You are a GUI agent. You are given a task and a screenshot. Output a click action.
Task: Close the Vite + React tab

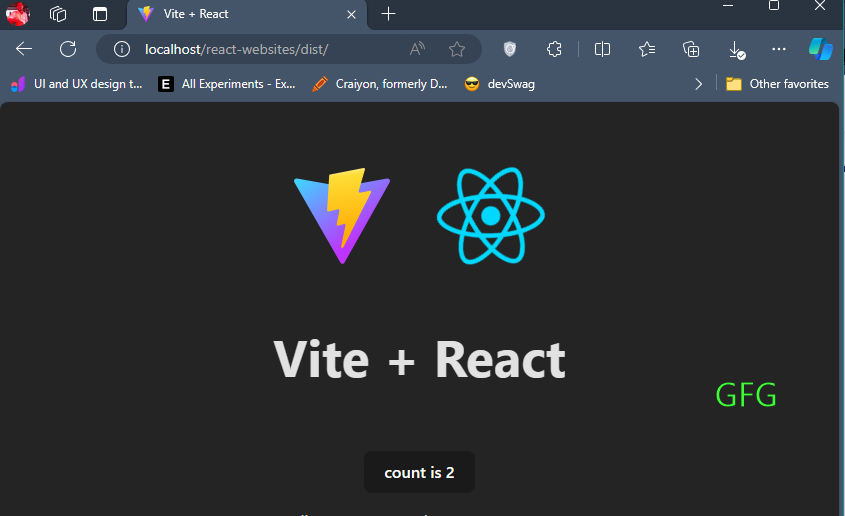pos(351,15)
